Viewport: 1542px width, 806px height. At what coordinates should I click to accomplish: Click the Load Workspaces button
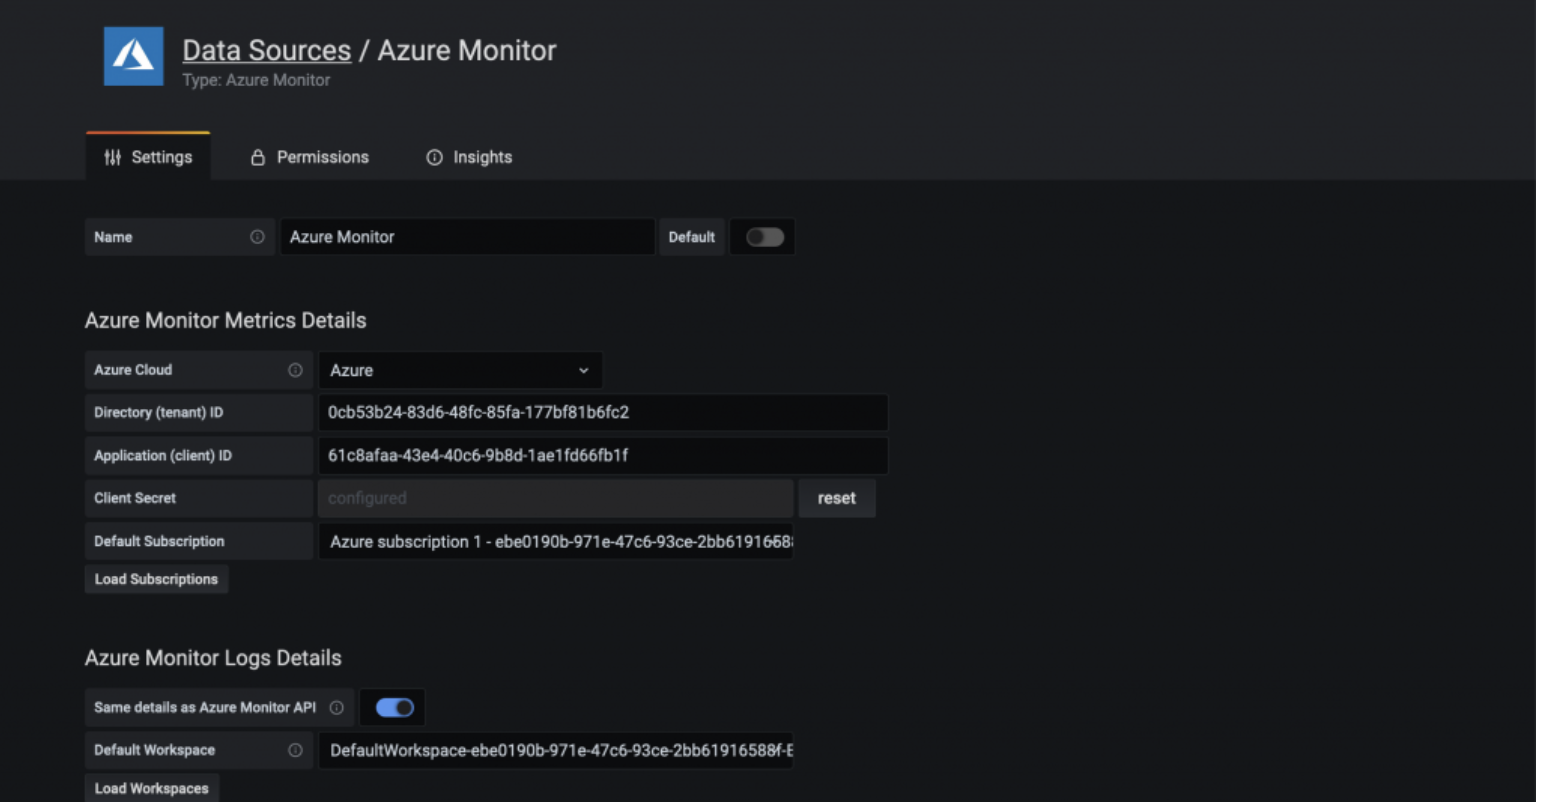pyautogui.click(x=152, y=788)
